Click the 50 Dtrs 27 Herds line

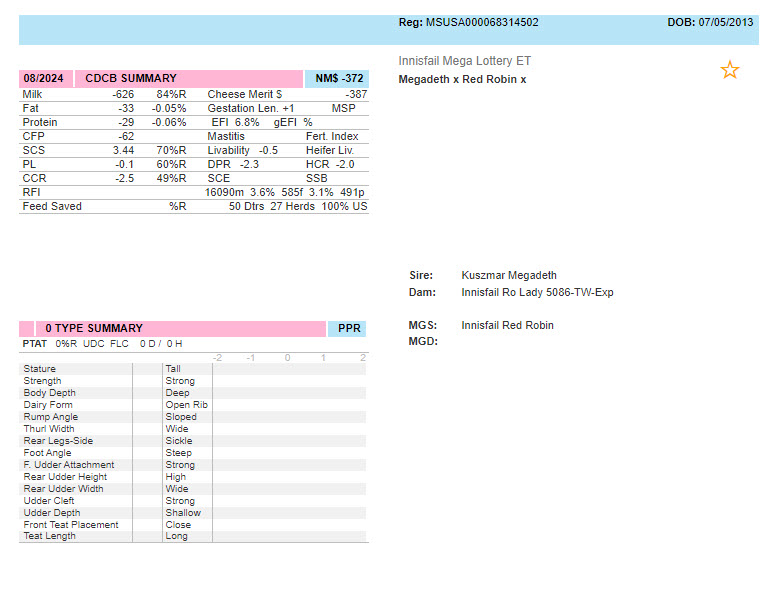(x=298, y=206)
